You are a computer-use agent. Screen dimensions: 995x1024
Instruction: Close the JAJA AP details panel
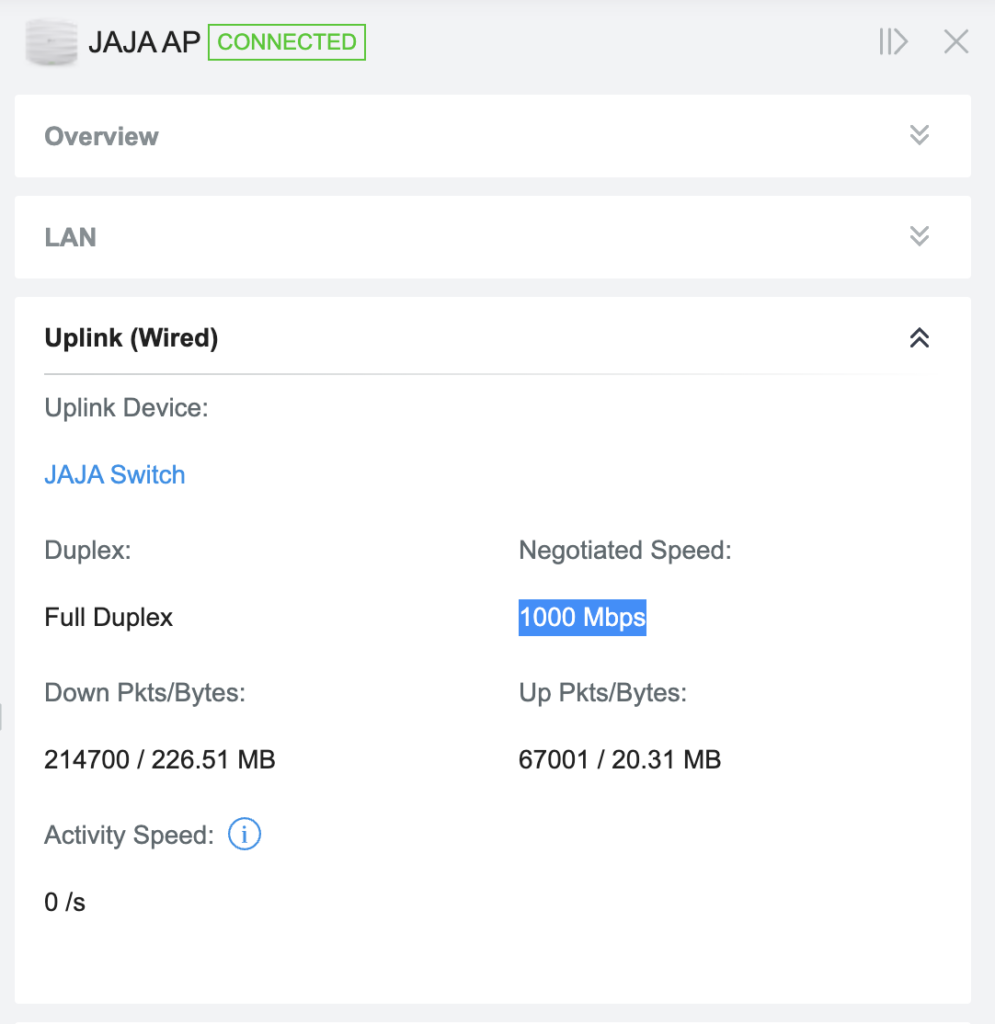(956, 42)
